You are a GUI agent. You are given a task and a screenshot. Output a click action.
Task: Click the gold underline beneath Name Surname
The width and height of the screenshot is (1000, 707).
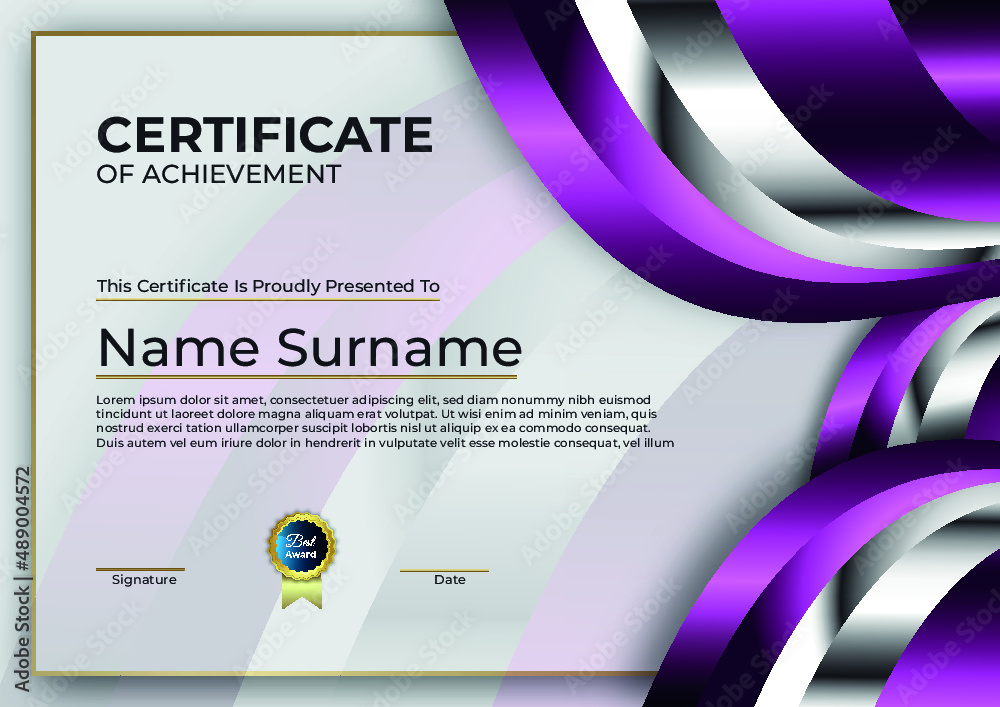(306, 377)
